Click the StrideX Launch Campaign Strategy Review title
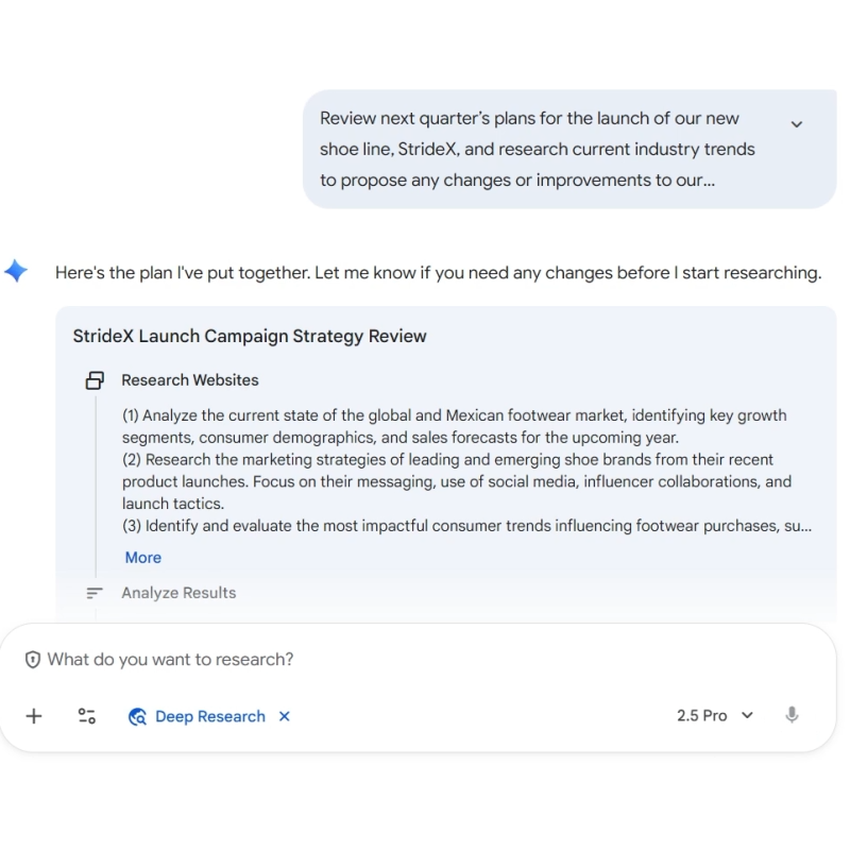850x850 pixels. click(250, 336)
